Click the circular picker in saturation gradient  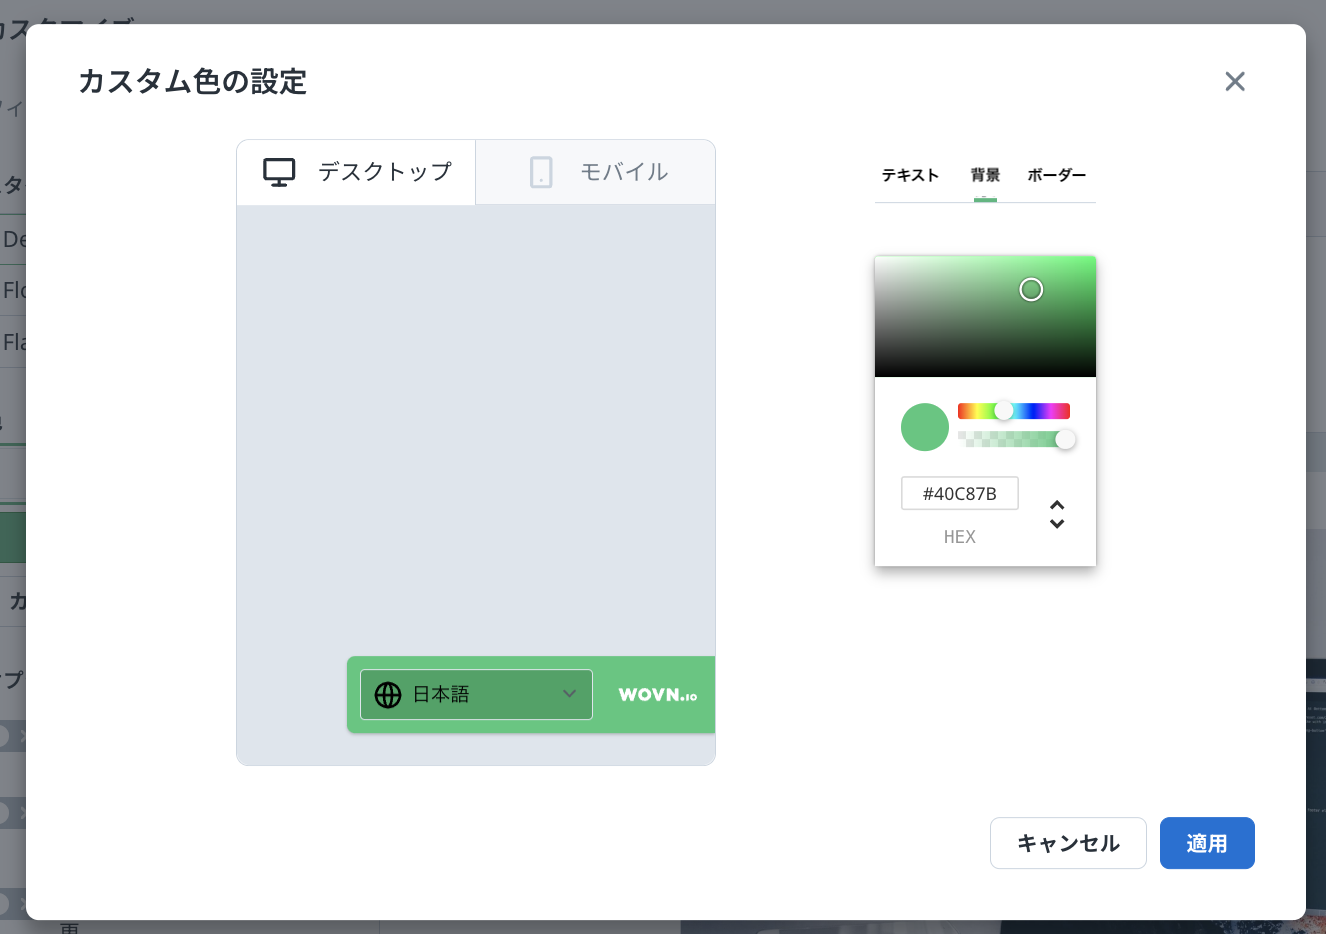click(1031, 290)
